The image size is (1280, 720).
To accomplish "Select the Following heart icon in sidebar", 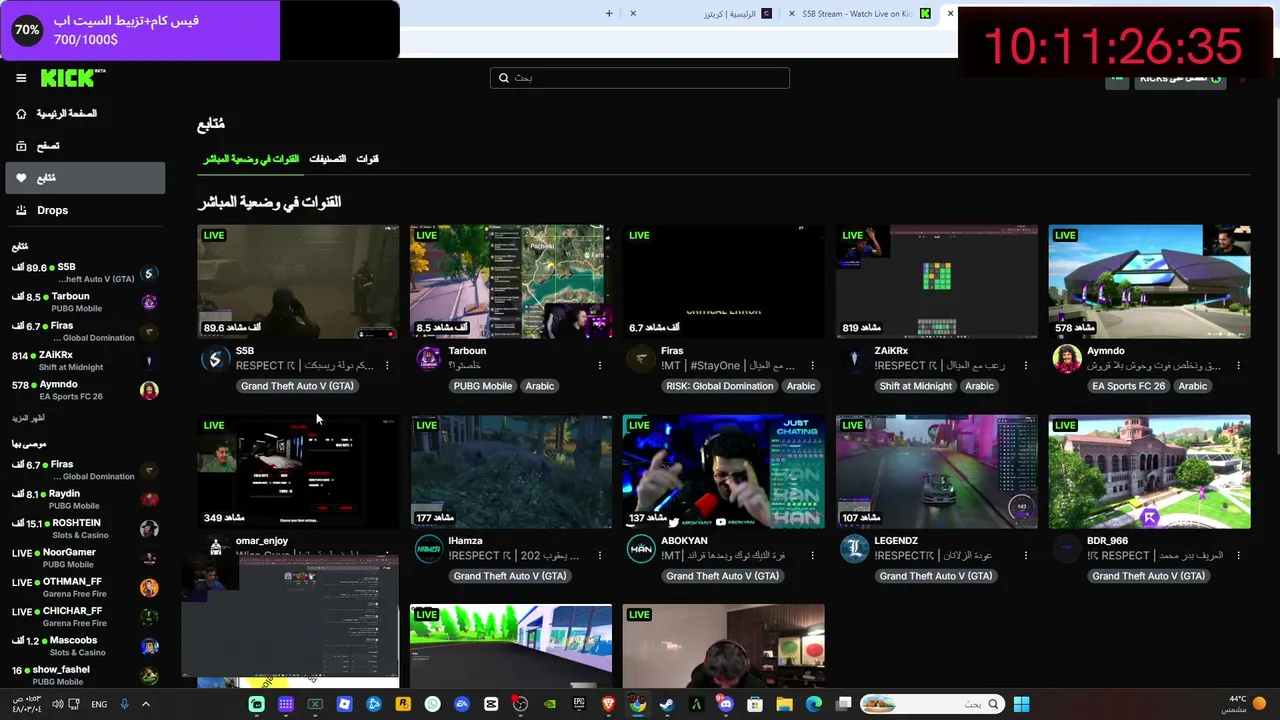I will coord(21,178).
